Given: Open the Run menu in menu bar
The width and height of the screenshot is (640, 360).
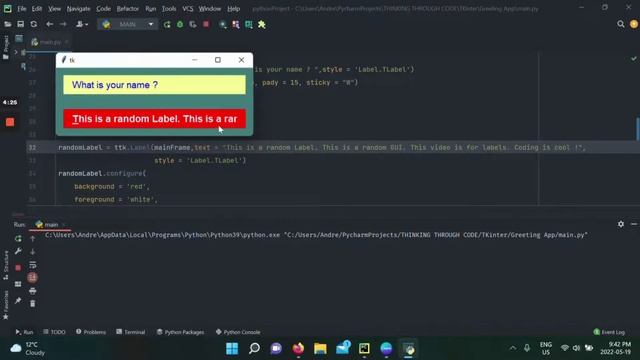Looking at the screenshot, I should click(x=151, y=9).
